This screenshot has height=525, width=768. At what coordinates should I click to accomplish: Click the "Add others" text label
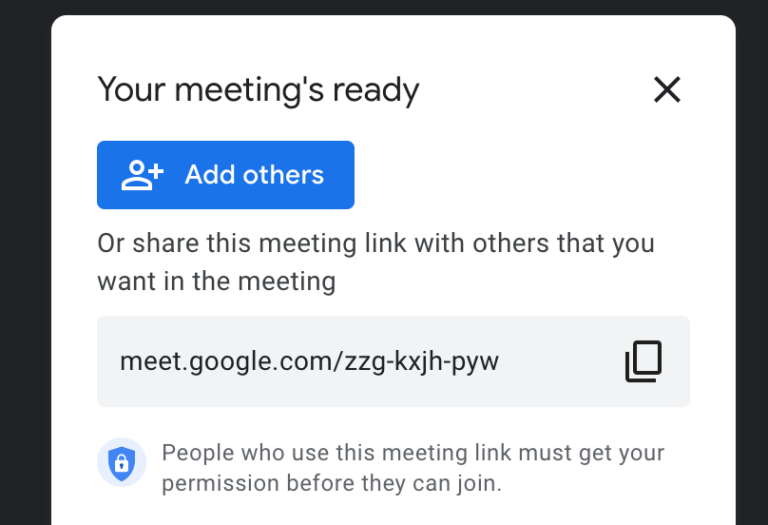[x=254, y=175]
